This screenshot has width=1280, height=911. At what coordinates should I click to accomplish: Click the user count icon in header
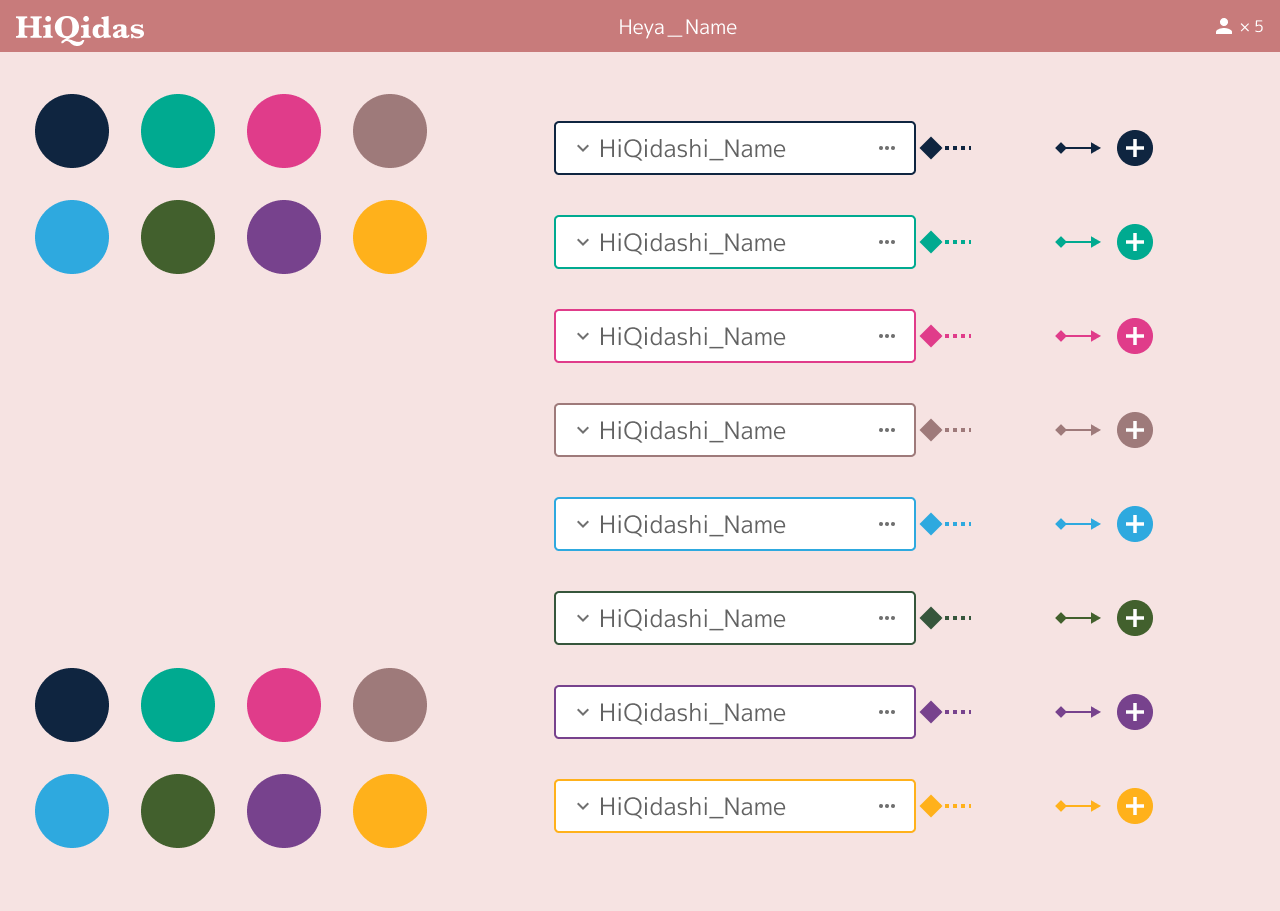click(x=1224, y=27)
